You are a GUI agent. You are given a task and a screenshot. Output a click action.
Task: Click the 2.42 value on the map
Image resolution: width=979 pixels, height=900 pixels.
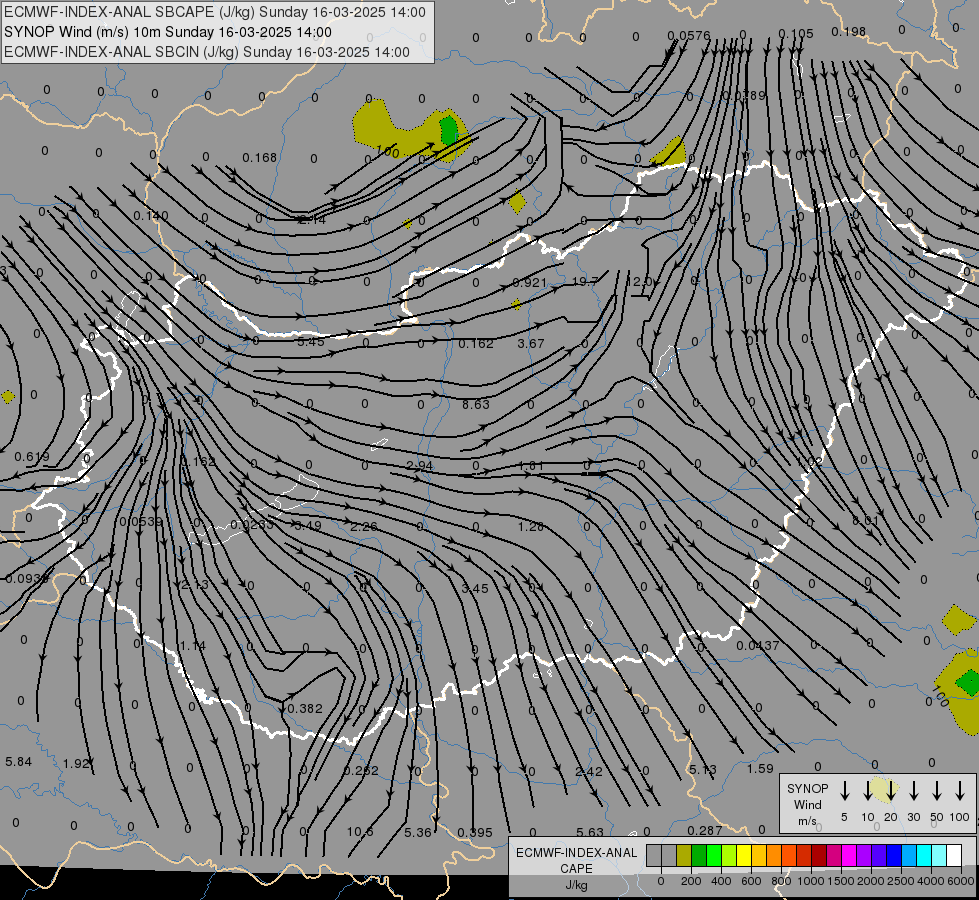(x=589, y=771)
